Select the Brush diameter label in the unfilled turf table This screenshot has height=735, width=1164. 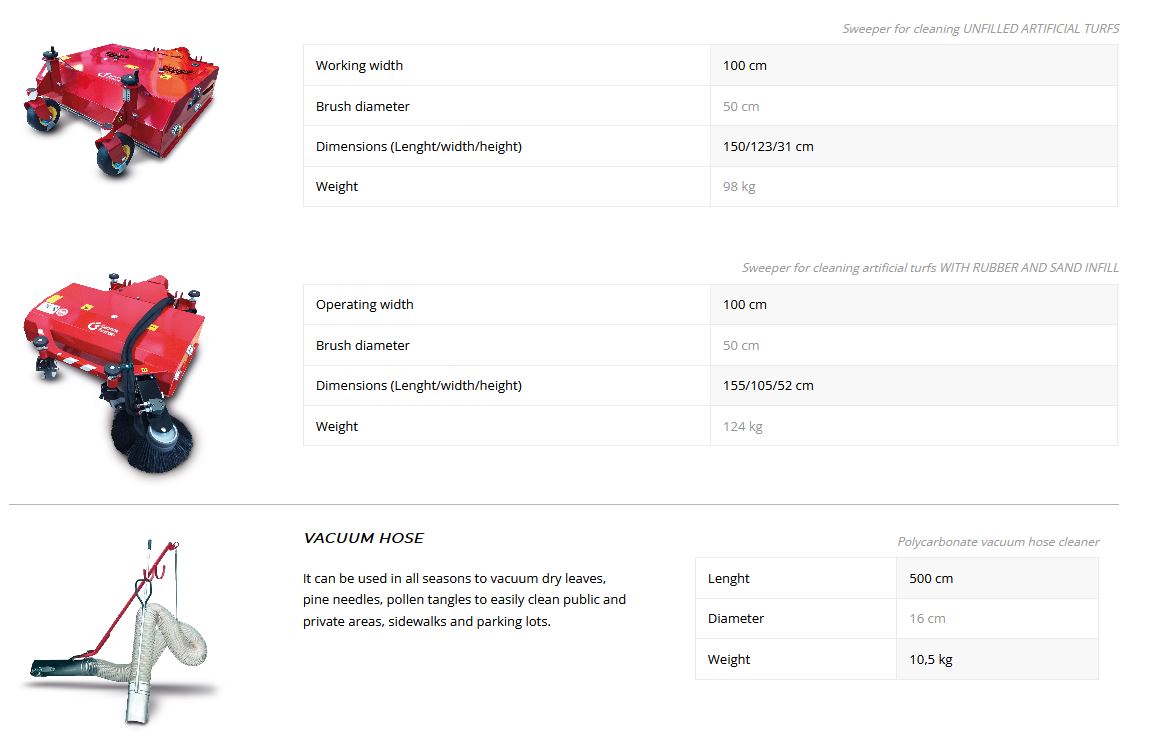click(362, 107)
